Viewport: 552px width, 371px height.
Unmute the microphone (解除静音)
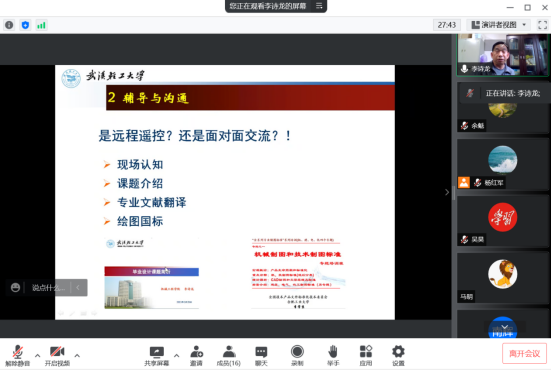[18, 356]
